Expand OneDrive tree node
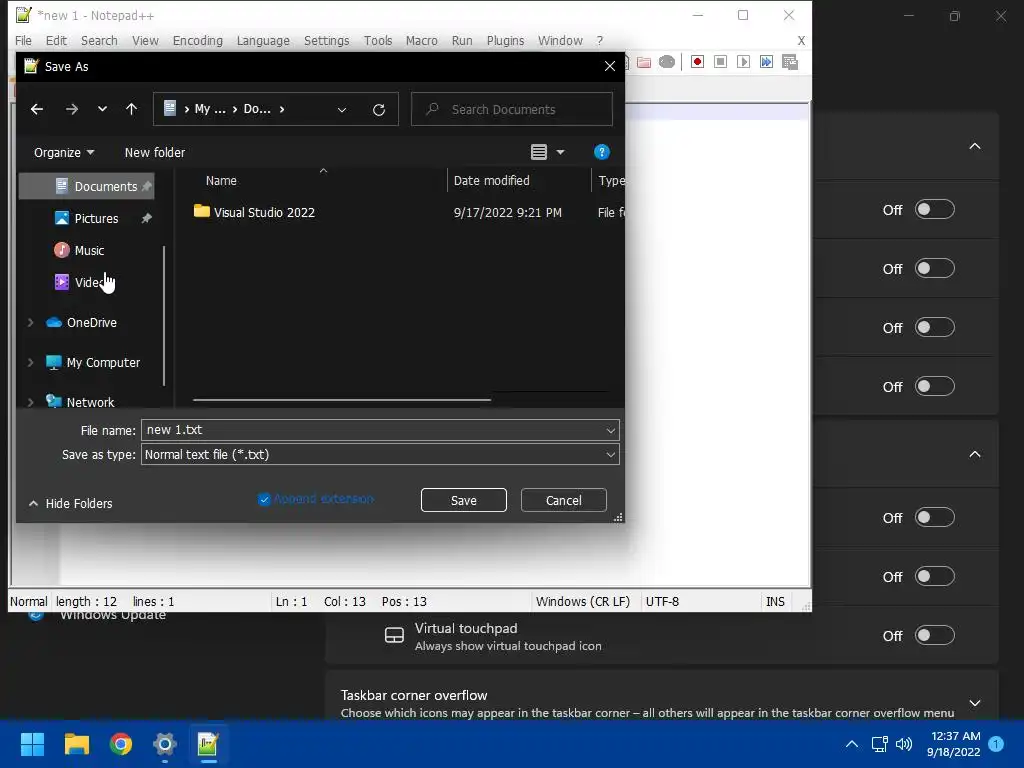Screen dimensions: 1024x768 click(x=30, y=323)
